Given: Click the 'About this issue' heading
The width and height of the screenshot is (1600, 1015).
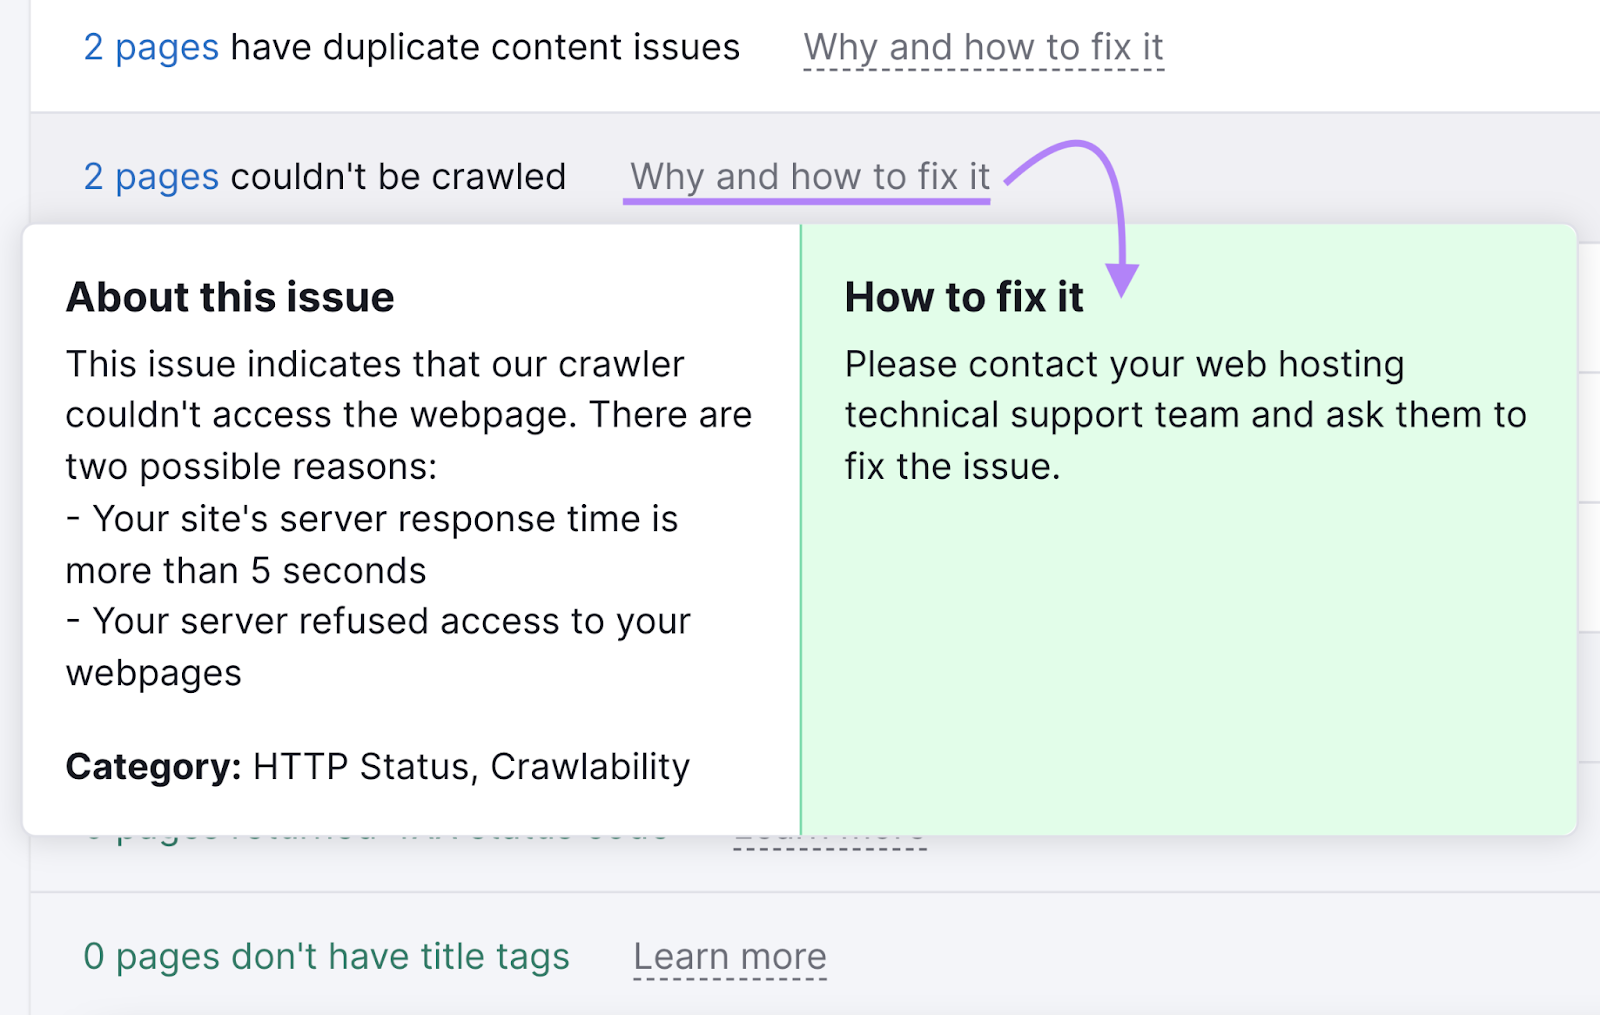Looking at the screenshot, I should pyautogui.click(x=230, y=296).
